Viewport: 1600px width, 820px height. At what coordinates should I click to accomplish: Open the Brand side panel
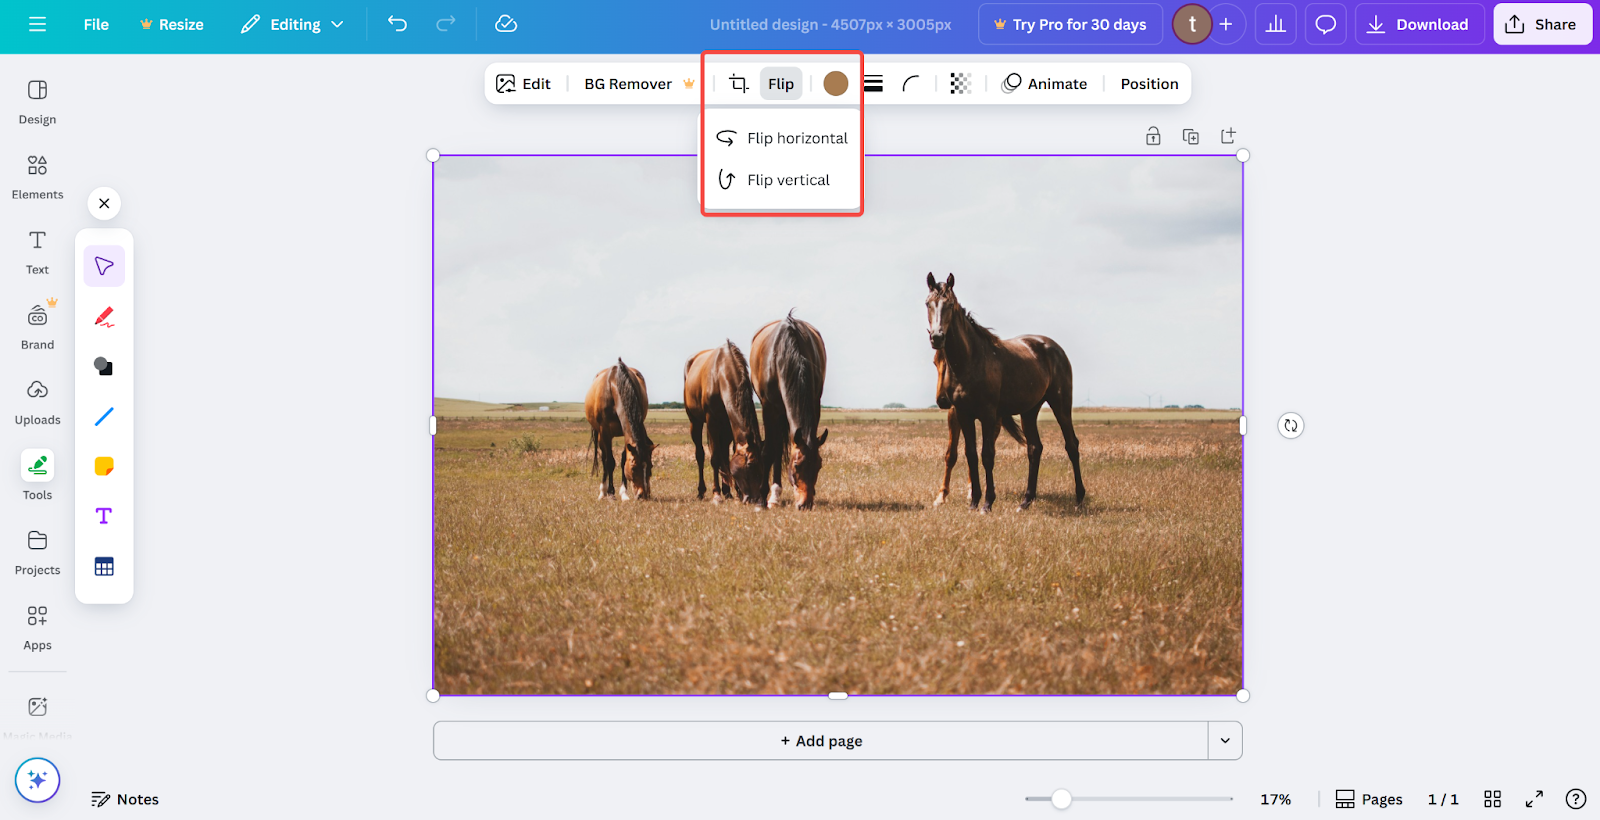pyautogui.click(x=37, y=327)
